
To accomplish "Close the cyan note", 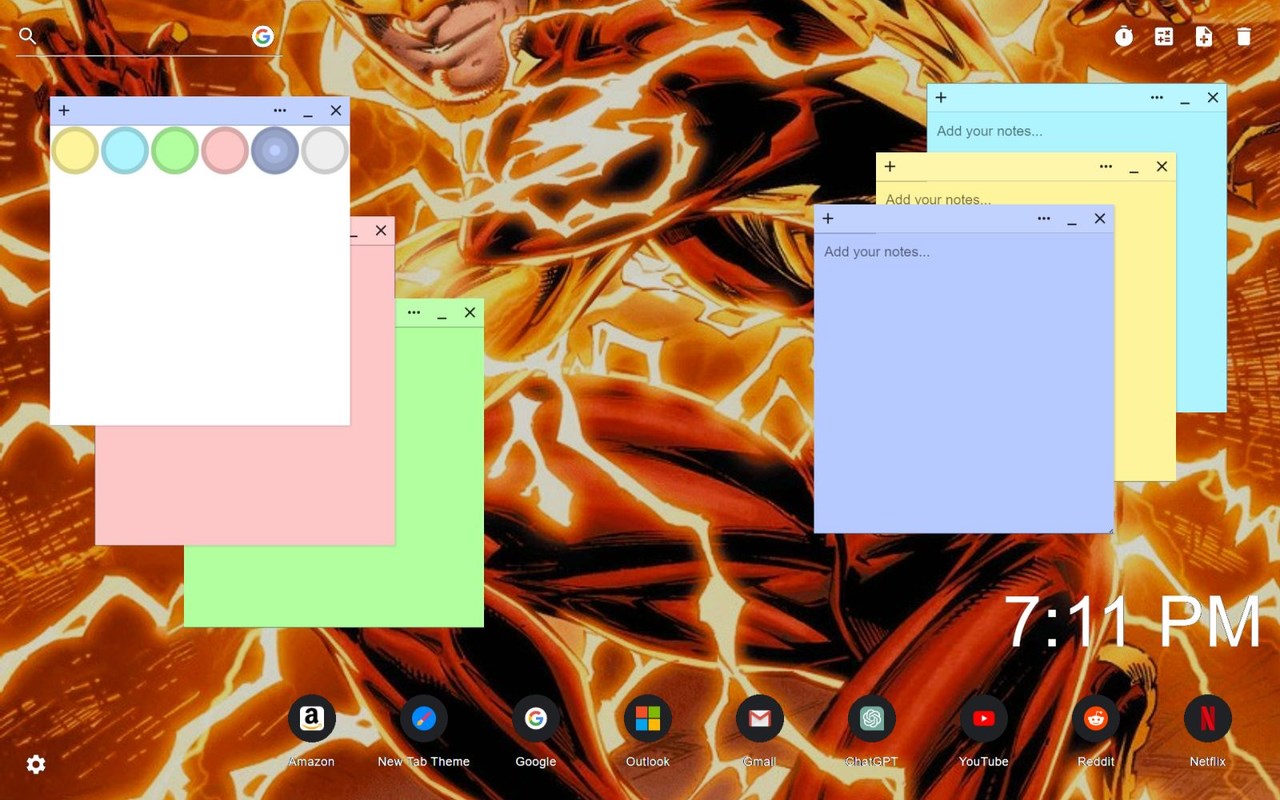I will click(x=1213, y=98).
